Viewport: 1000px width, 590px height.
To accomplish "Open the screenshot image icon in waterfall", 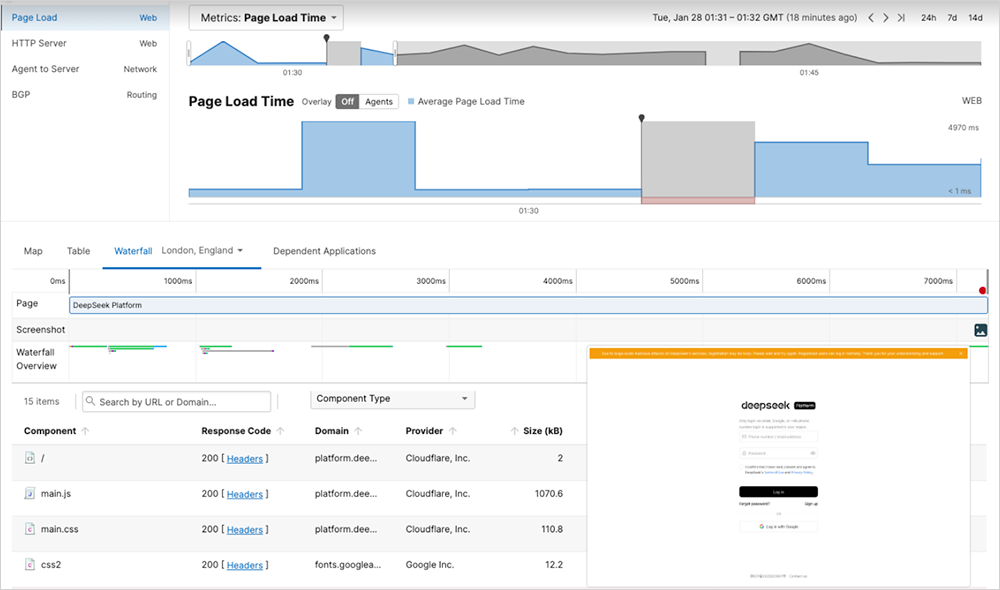I will pos(980,330).
